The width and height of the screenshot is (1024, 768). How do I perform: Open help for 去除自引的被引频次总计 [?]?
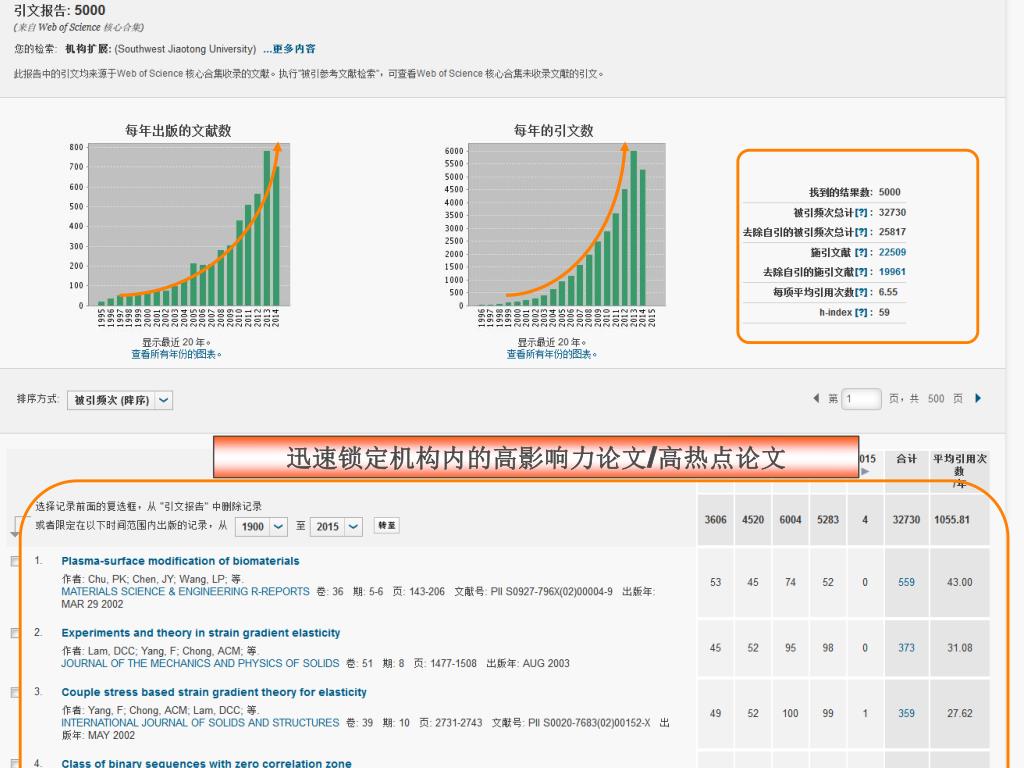[x=862, y=232]
